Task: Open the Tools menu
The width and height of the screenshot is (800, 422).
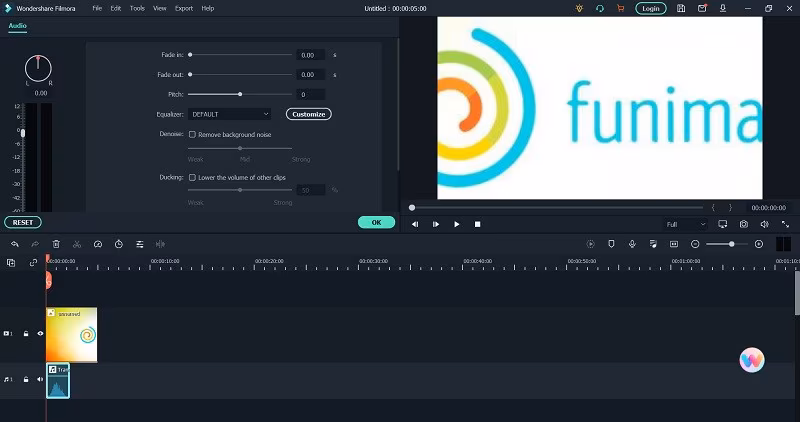Action: tap(137, 8)
